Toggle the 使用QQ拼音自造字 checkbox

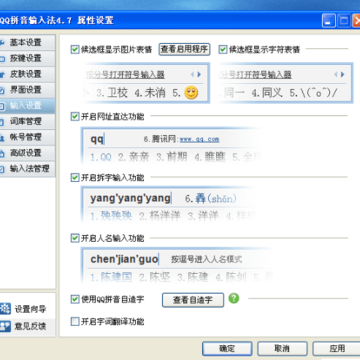[75, 299]
